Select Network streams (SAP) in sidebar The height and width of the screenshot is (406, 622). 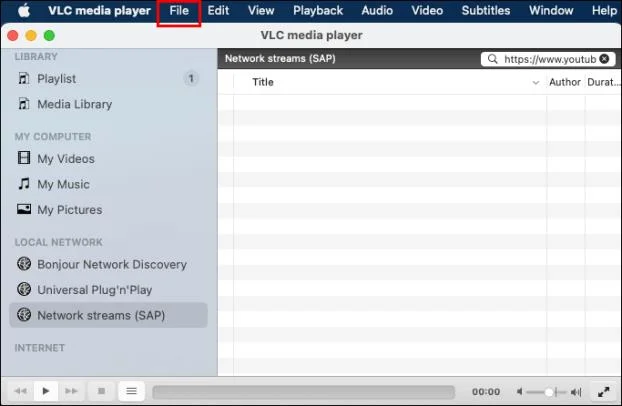click(x=108, y=315)
